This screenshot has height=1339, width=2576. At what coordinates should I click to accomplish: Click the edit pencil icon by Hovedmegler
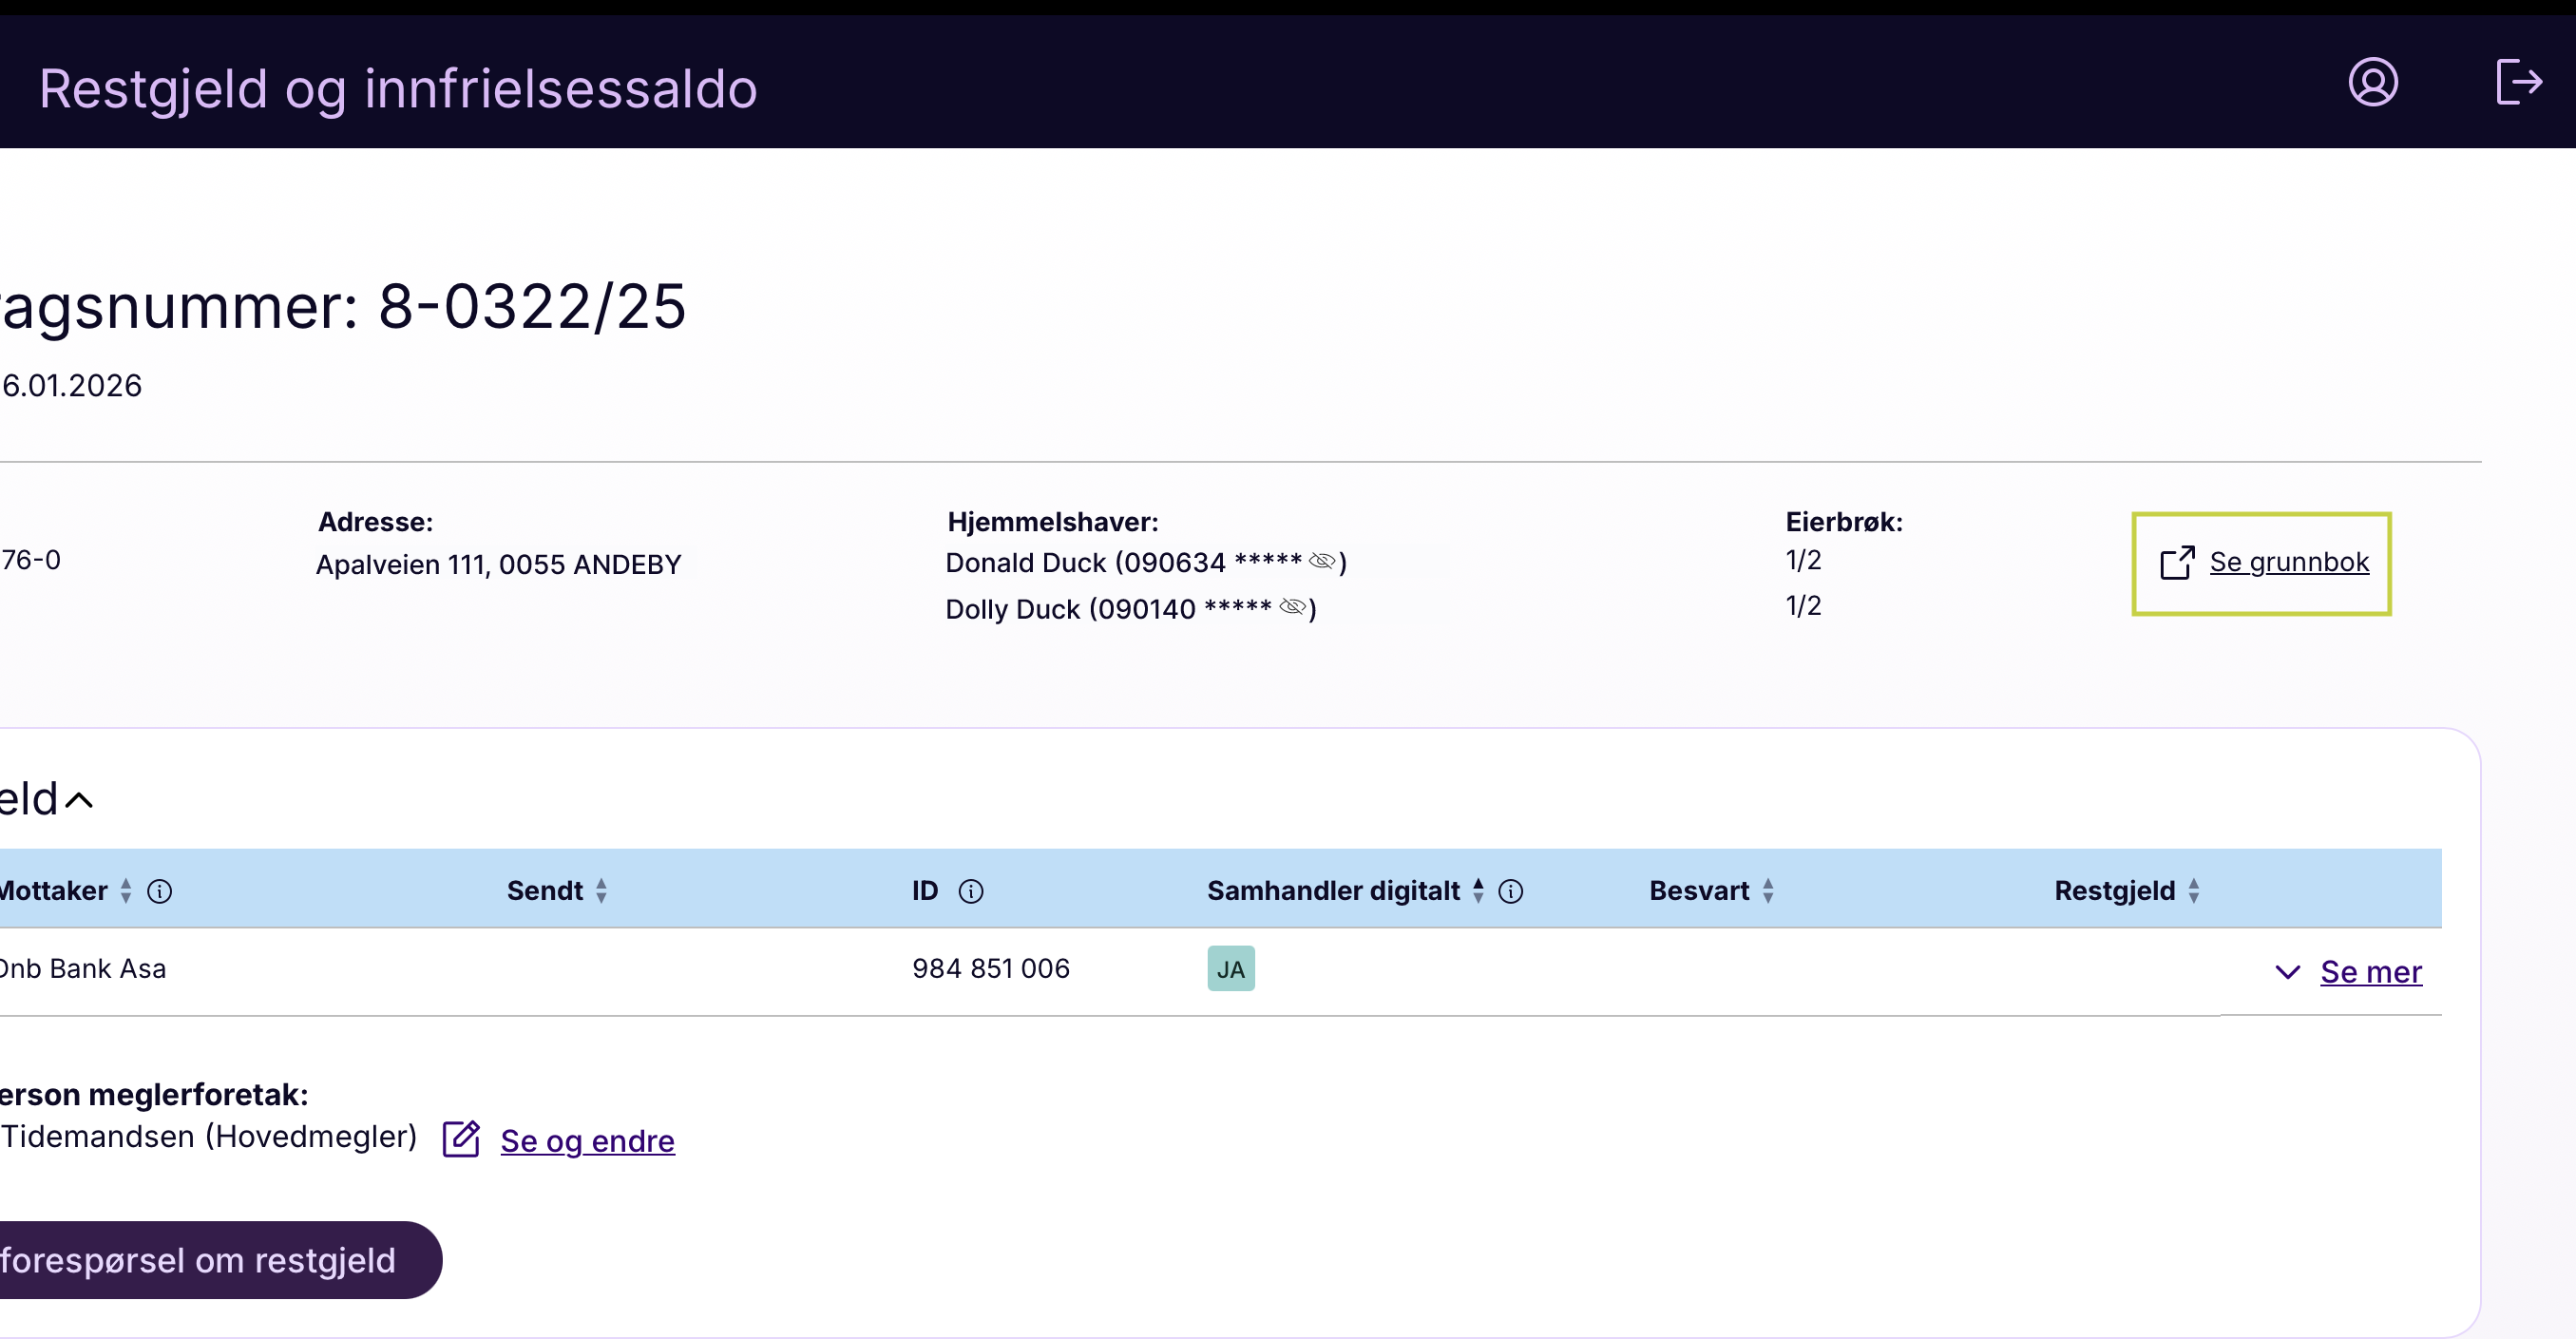point(462,1139)
